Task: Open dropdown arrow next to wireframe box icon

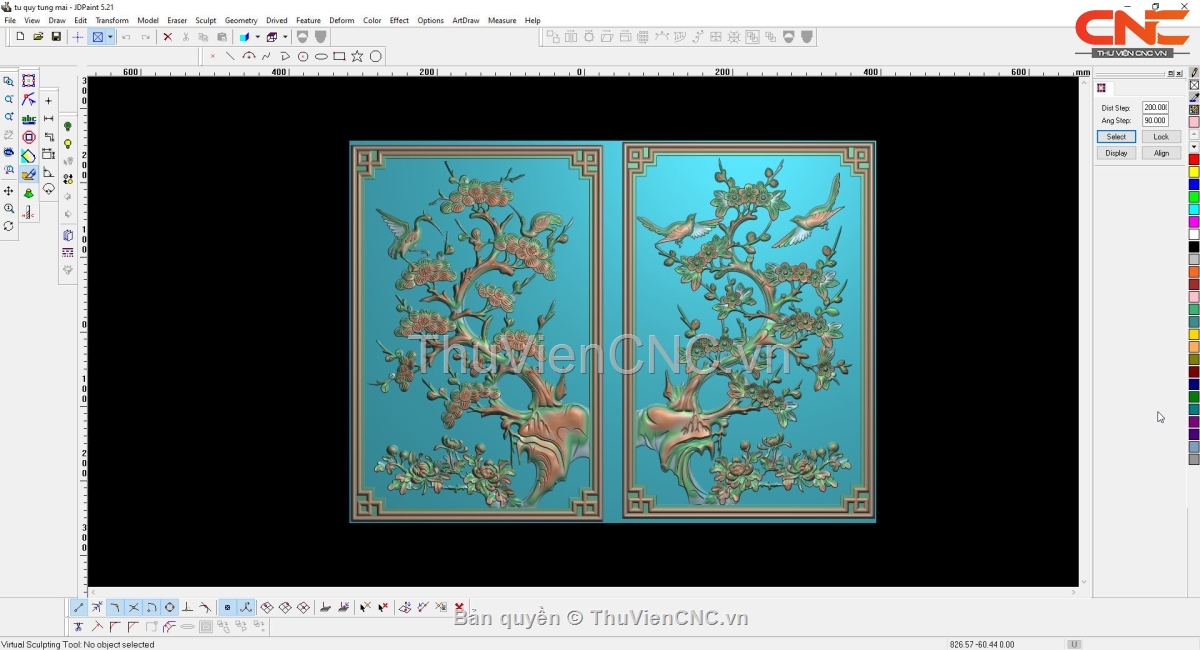Action: (284, 37)
